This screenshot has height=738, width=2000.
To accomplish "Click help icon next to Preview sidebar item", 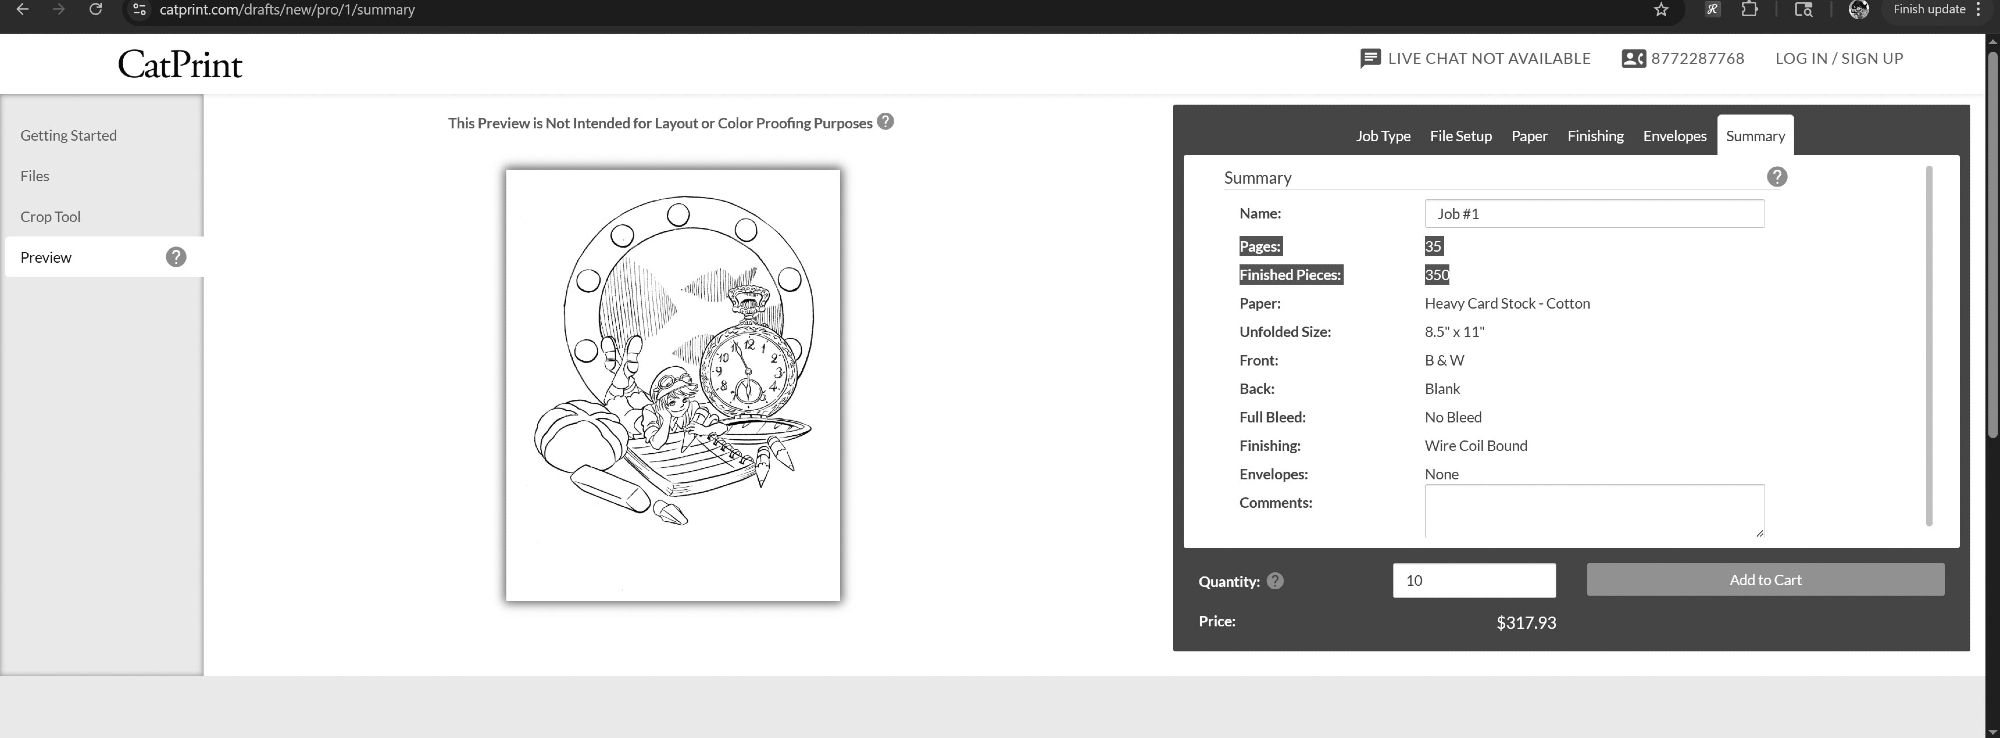I will pyautogui.click(x=176, y=257).
